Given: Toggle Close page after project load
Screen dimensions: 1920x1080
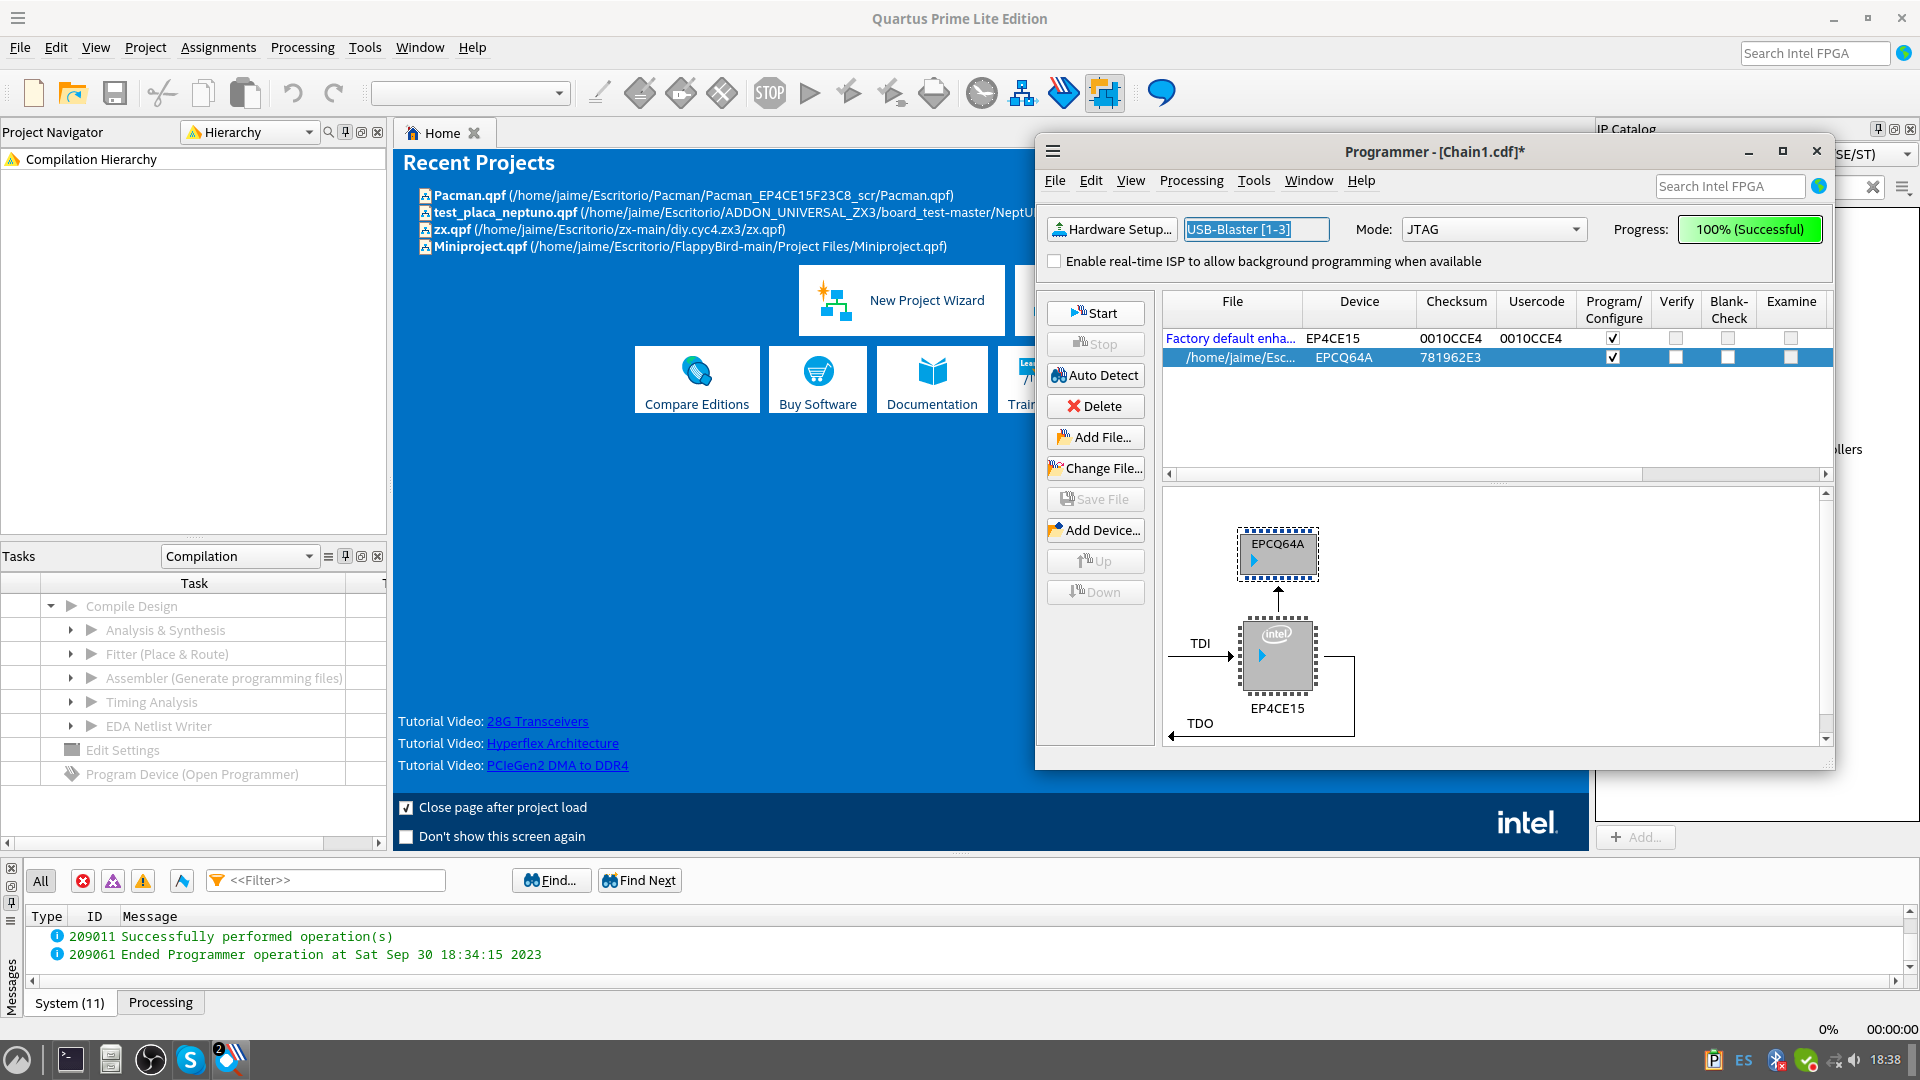Looking at the screenshot, I should point(406,808).
